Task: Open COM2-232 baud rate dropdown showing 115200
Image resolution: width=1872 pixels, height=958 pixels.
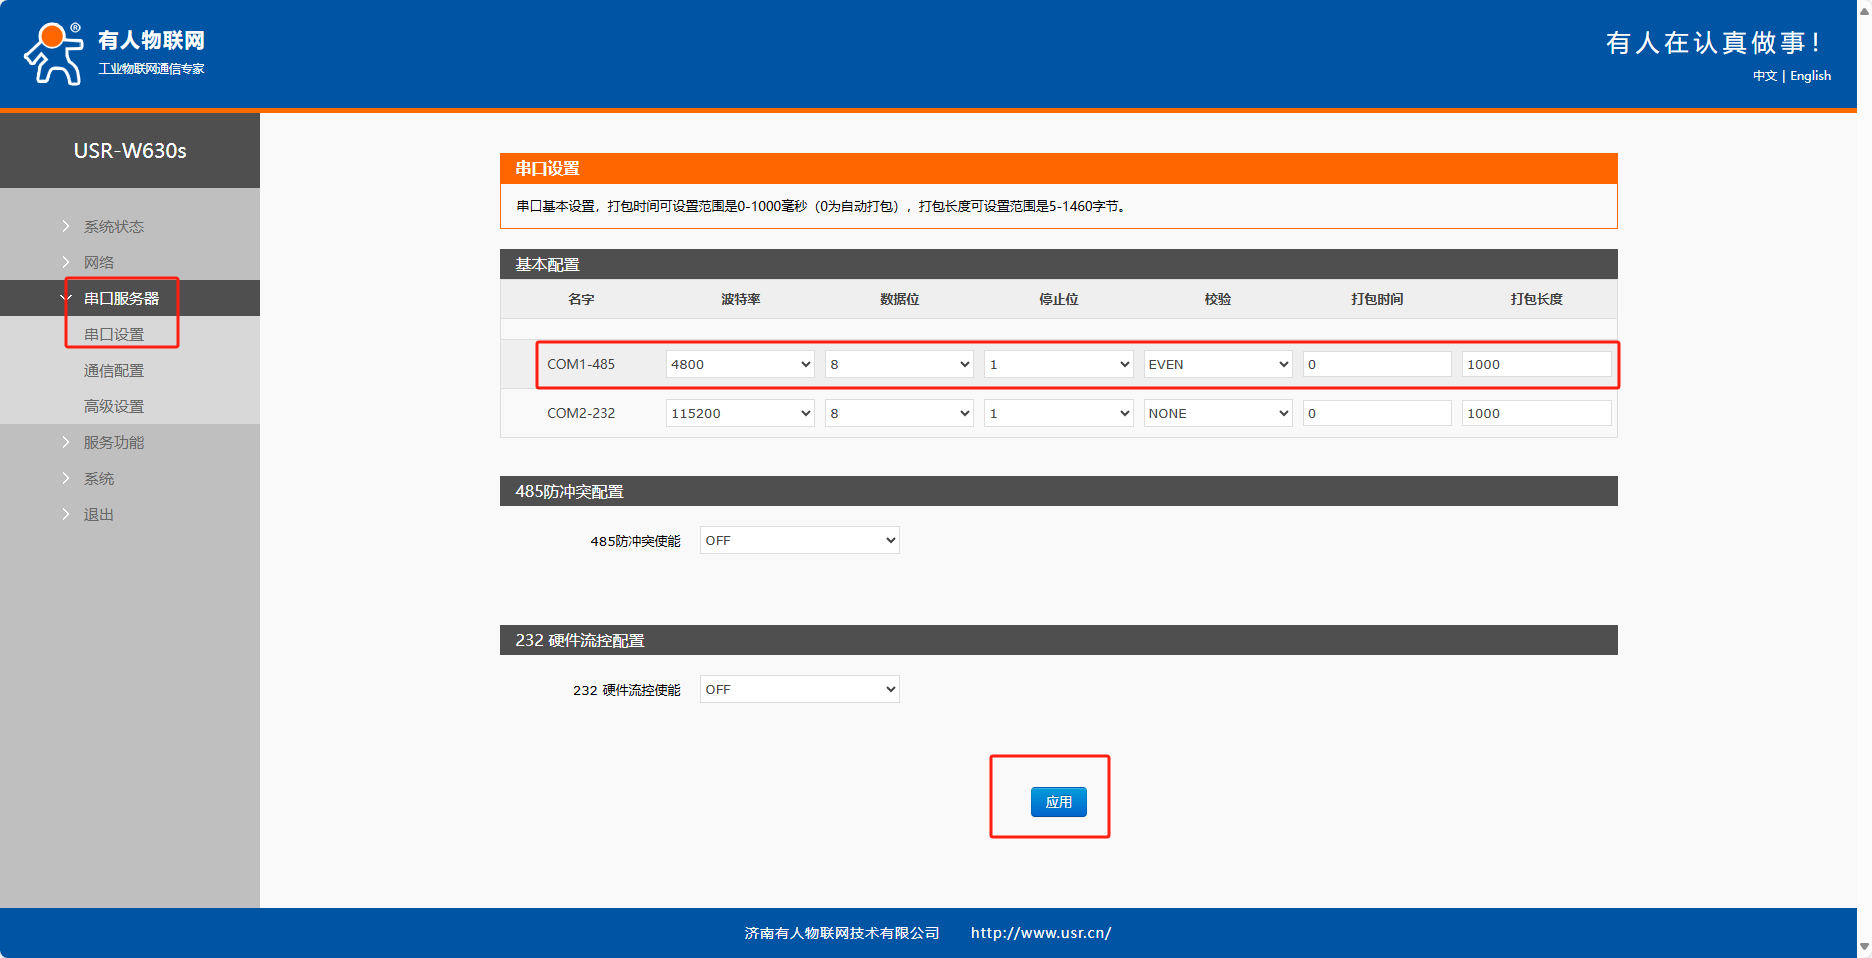Action: tap(740, 413)
